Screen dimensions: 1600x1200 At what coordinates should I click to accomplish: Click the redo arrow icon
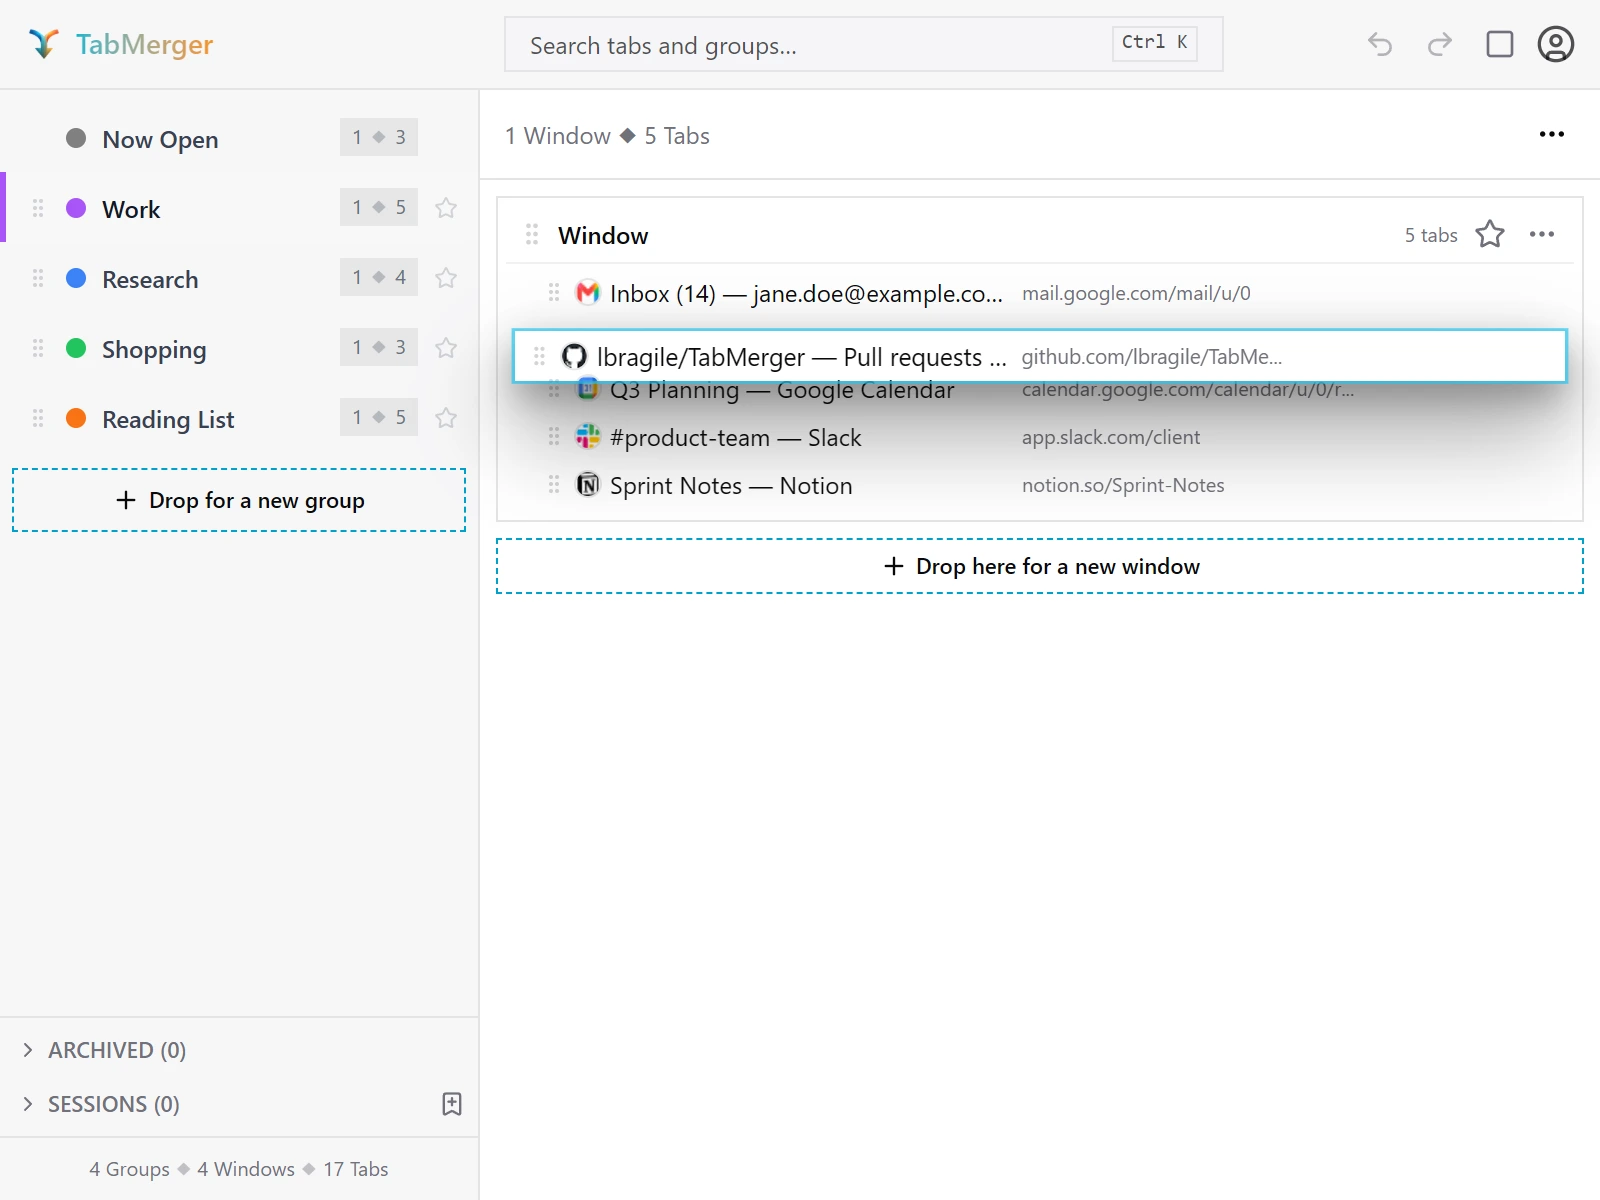(1440, 44)
